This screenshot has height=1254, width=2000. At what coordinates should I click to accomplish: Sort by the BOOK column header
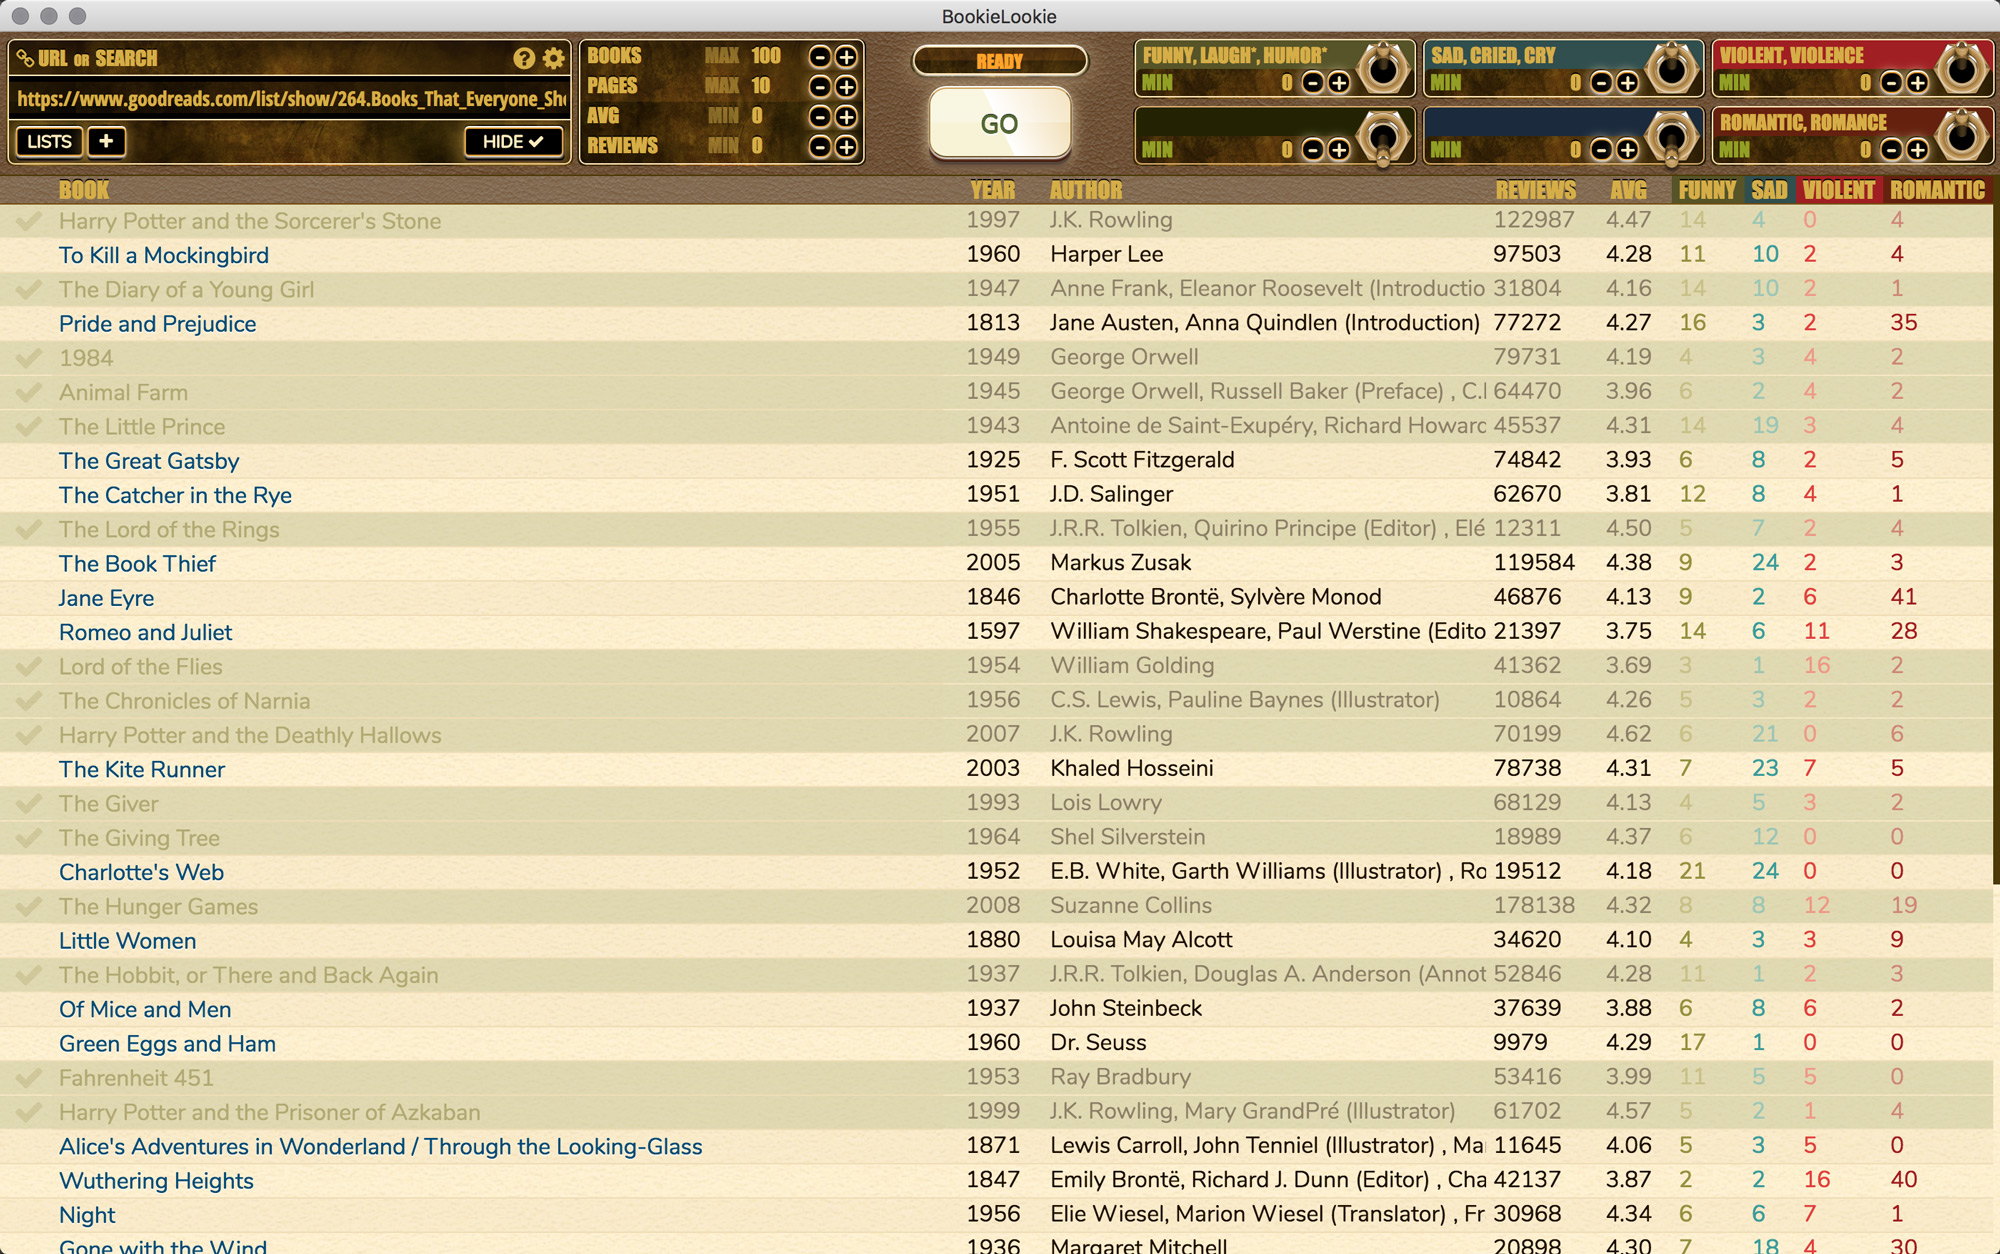84,190
